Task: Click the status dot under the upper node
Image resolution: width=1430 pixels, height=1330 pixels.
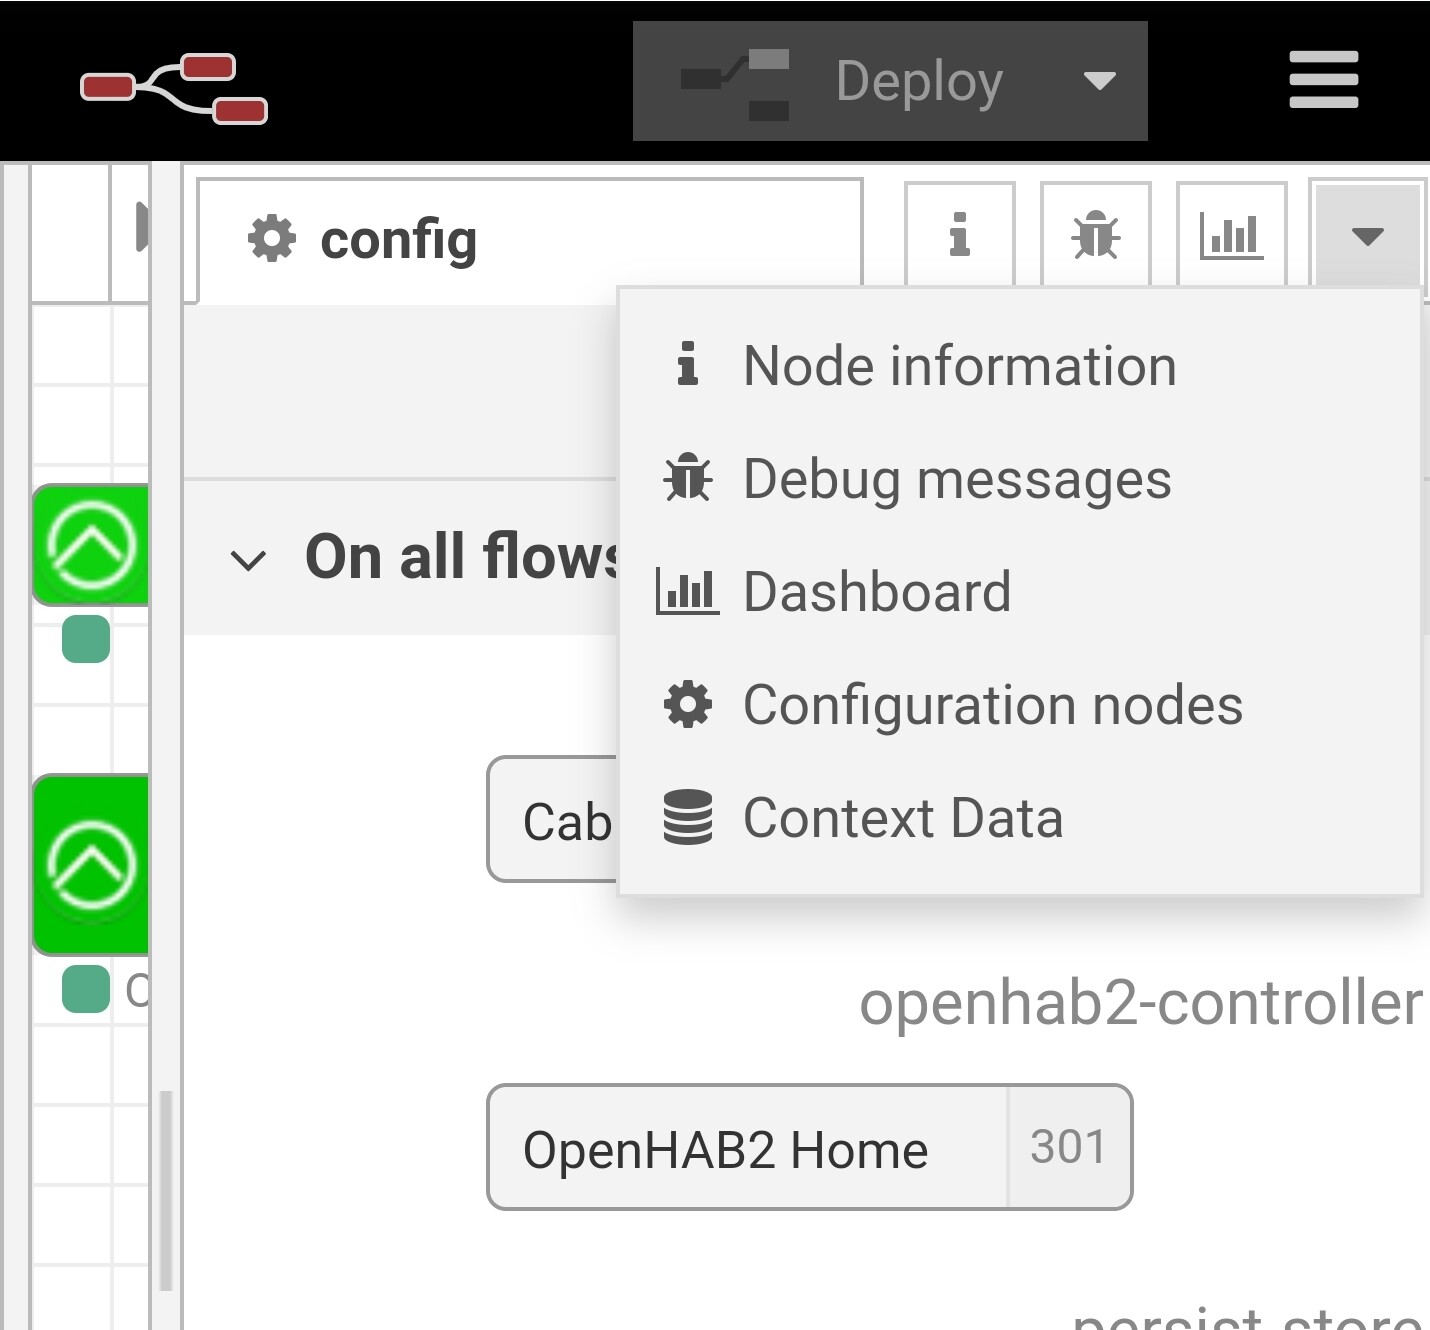Action: pos(86,639)
